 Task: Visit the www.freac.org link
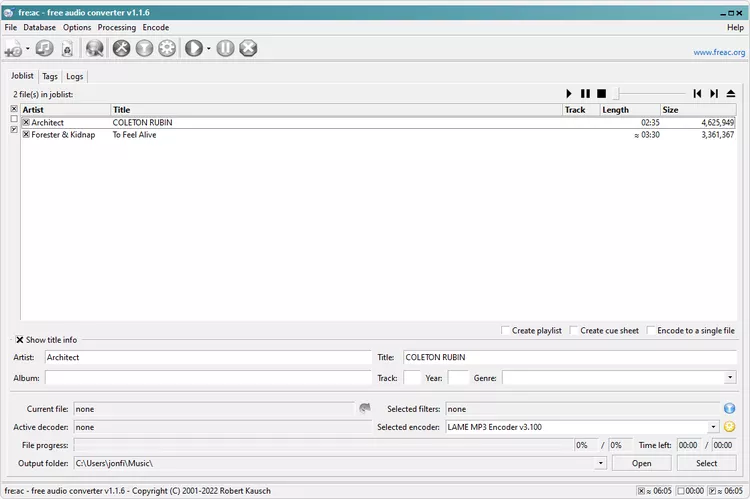(718, 52)
